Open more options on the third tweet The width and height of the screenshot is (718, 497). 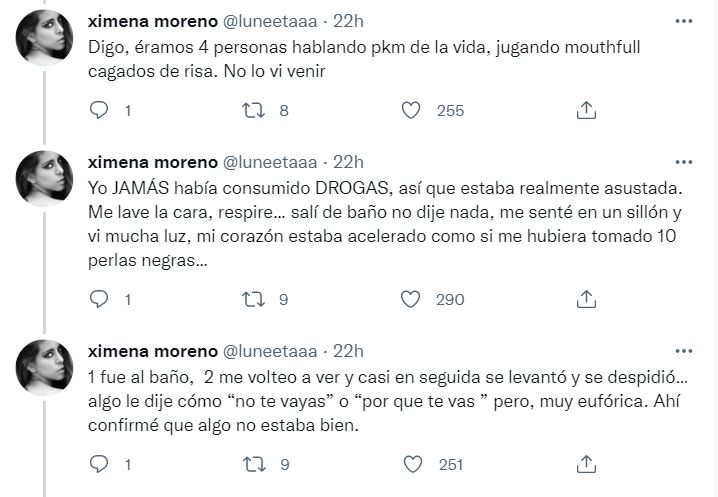pos(683,350)
